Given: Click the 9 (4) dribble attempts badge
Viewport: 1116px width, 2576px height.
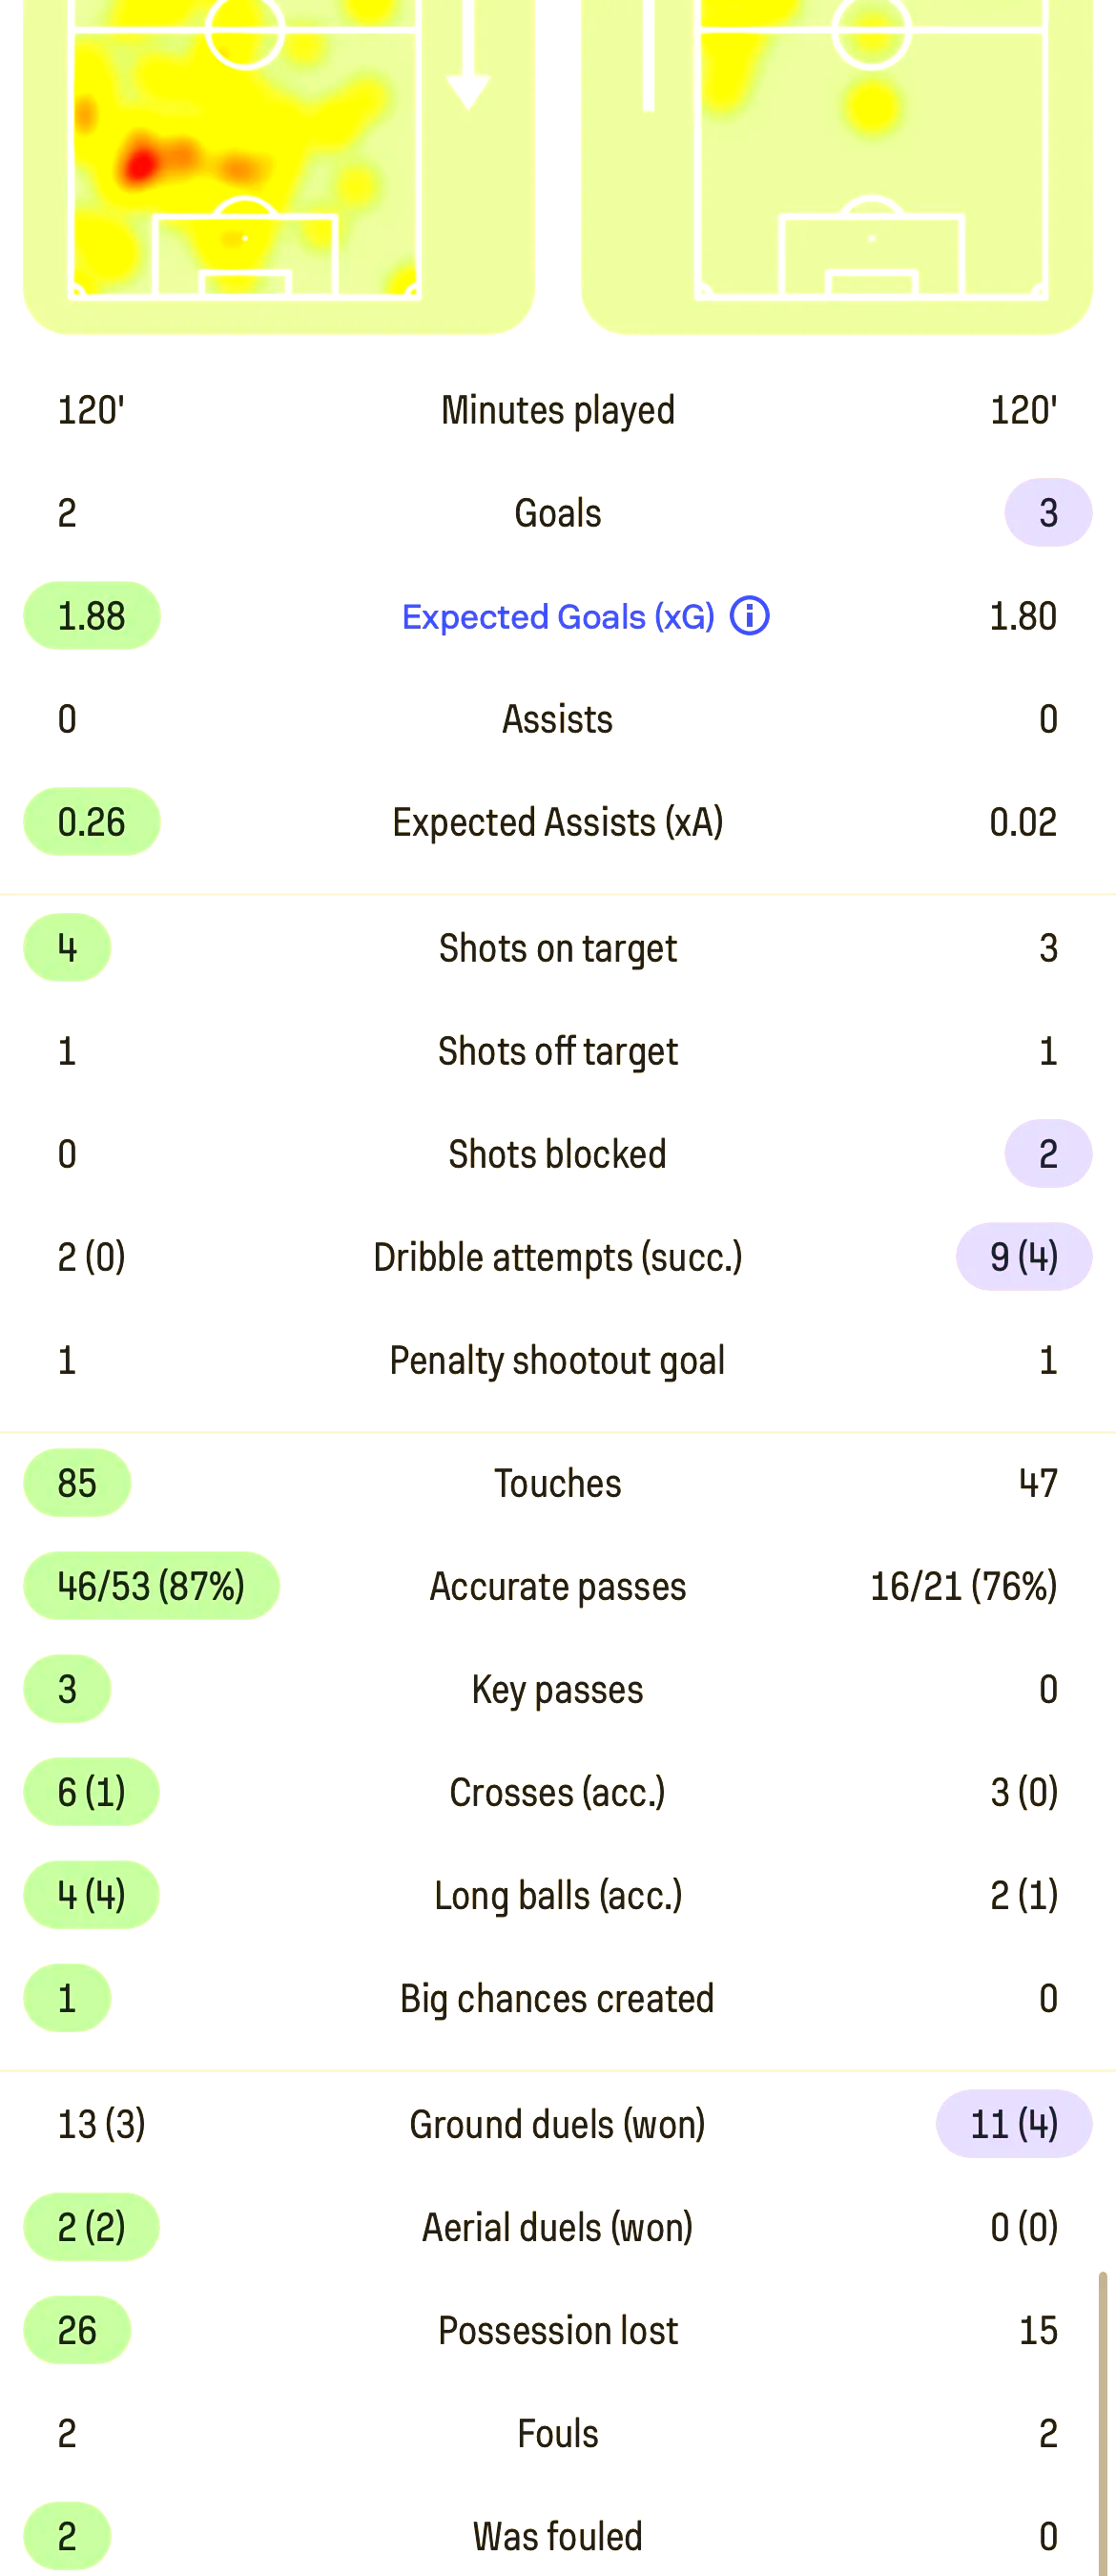Looking at the screenshot, I should [x=1023, y=1257].
